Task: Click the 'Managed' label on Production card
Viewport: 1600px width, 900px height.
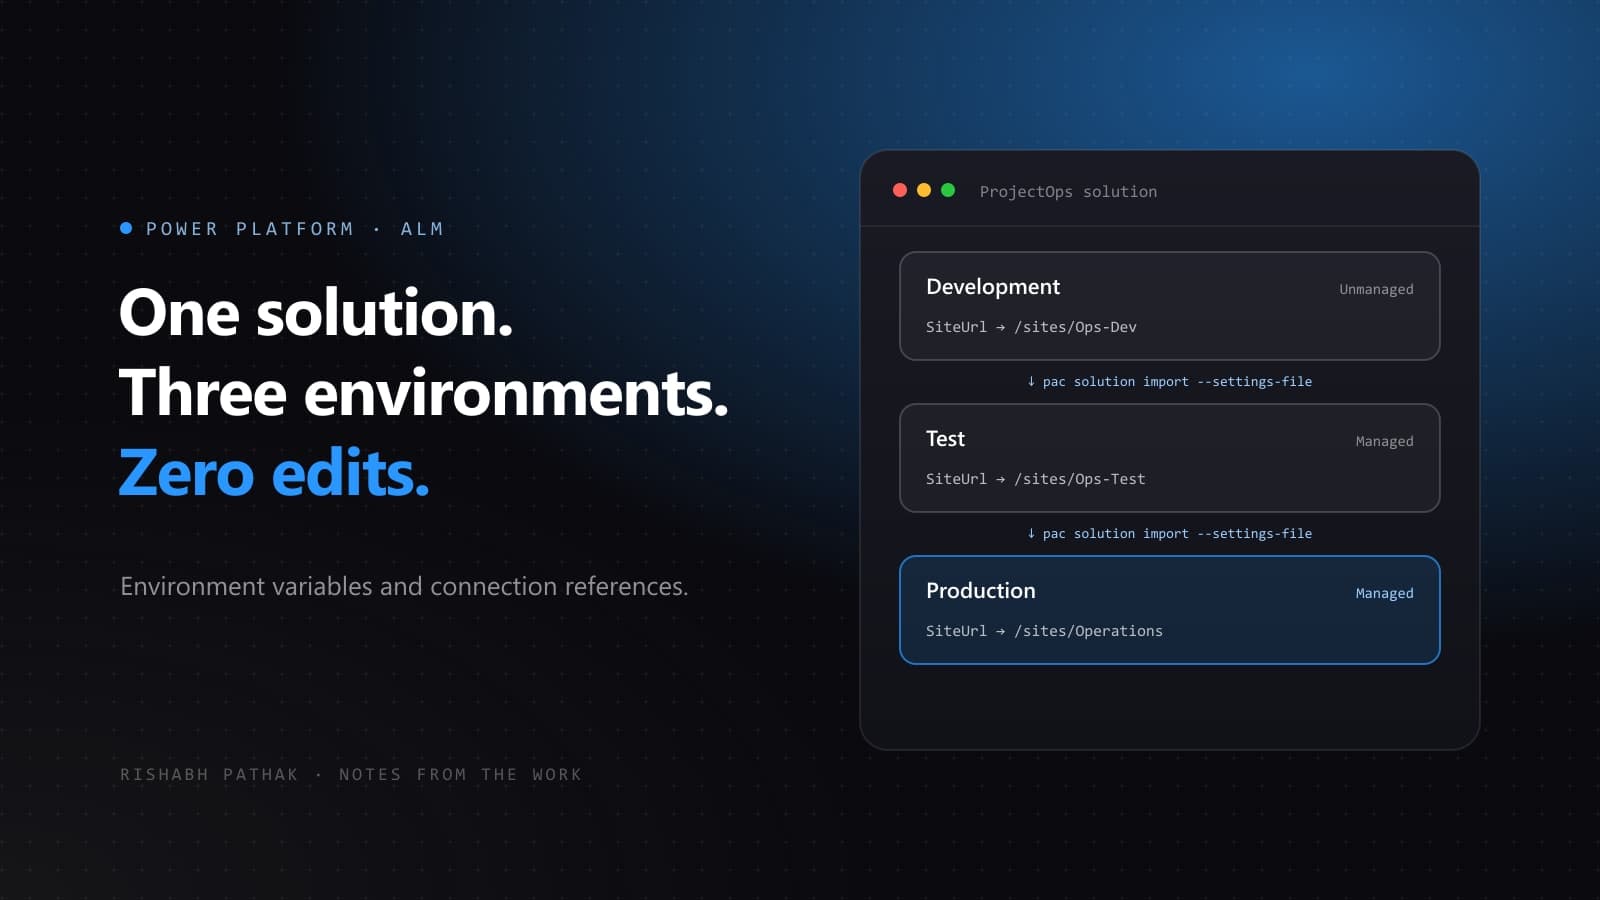Action: [x=1384, y=593]
